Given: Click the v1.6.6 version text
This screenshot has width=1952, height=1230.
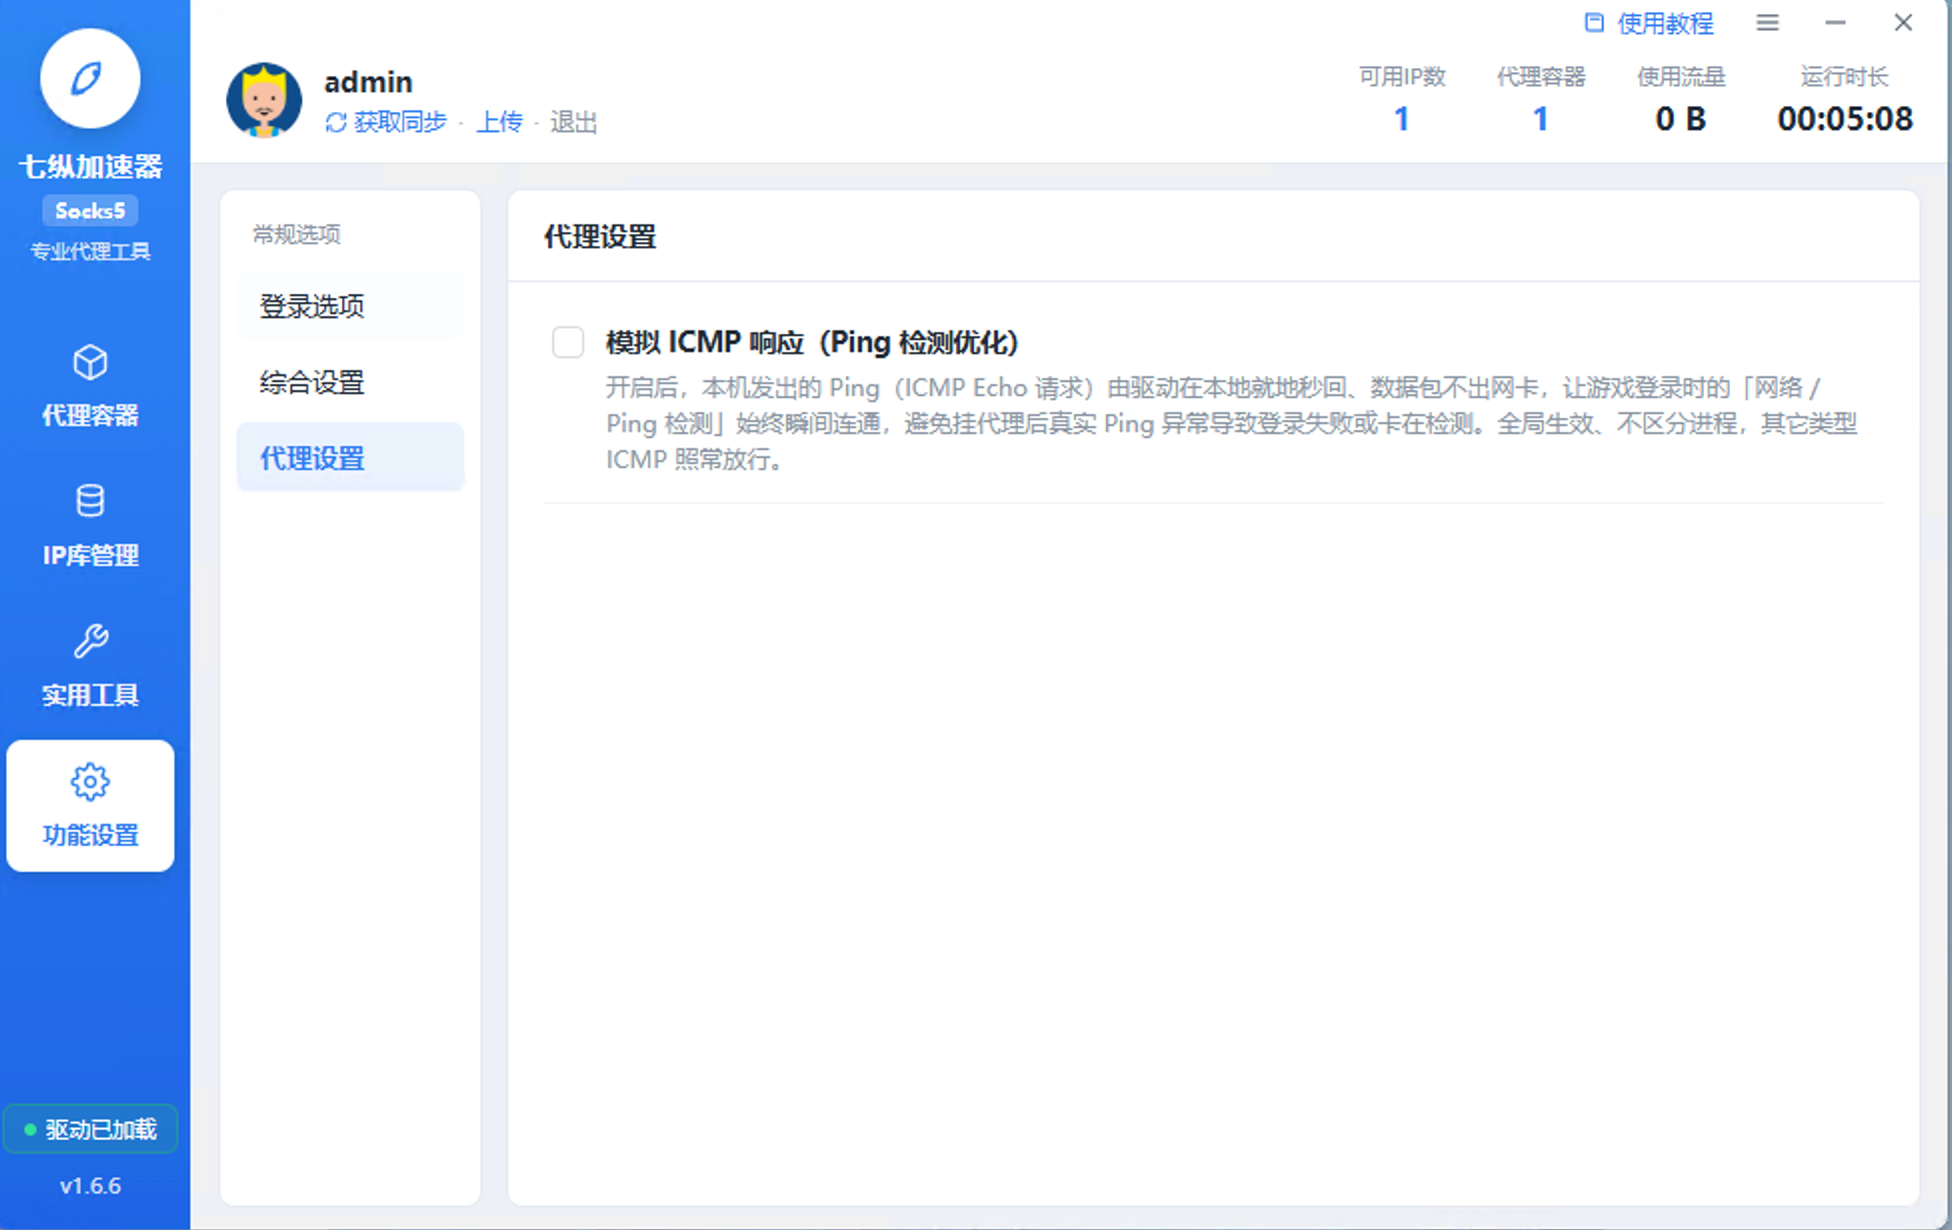Looking at the screenshot, I should pyautogui.click(x=90, y=1186).
